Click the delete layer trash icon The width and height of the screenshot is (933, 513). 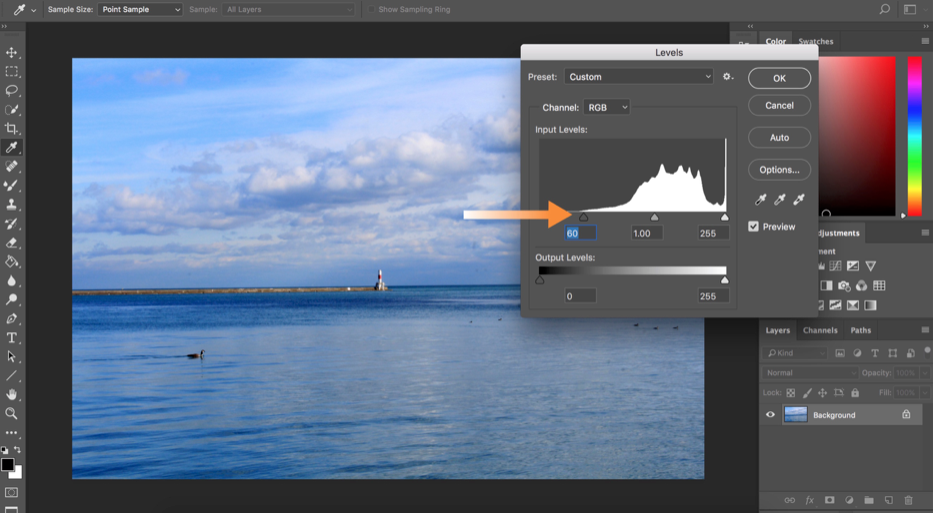coord(908,501)
